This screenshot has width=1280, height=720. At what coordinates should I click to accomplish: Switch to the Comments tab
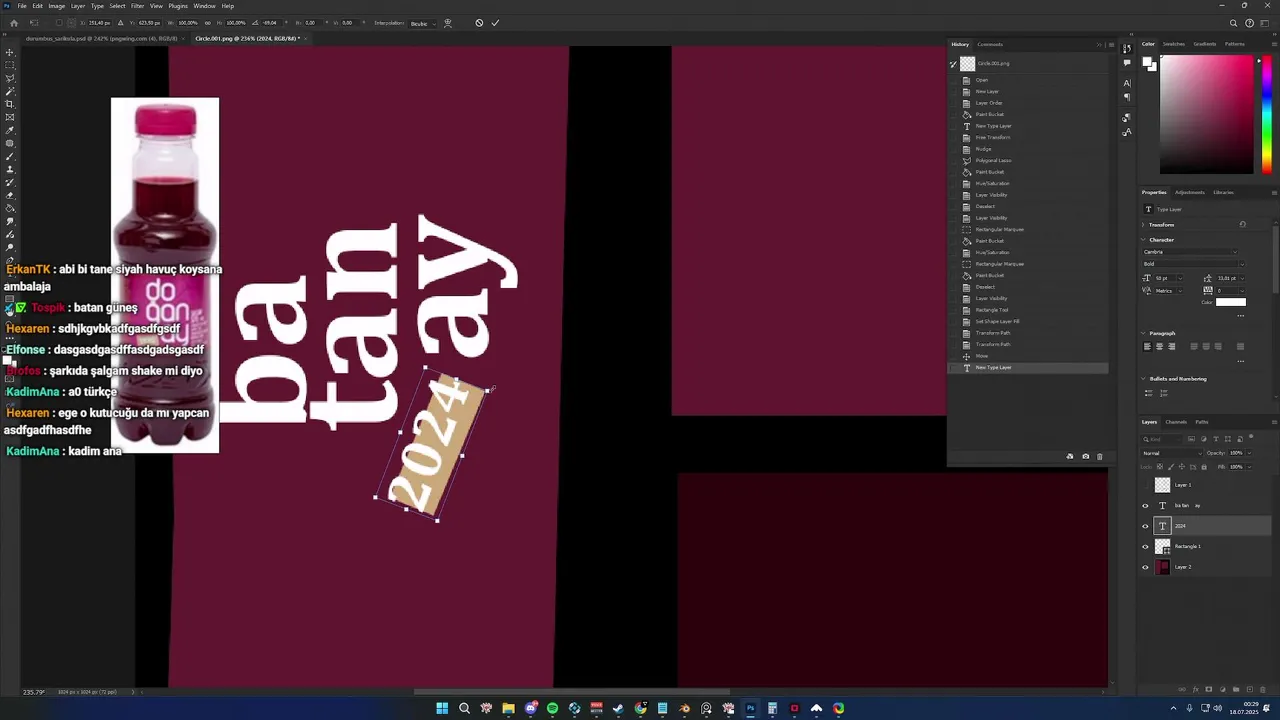pos(990,44)
